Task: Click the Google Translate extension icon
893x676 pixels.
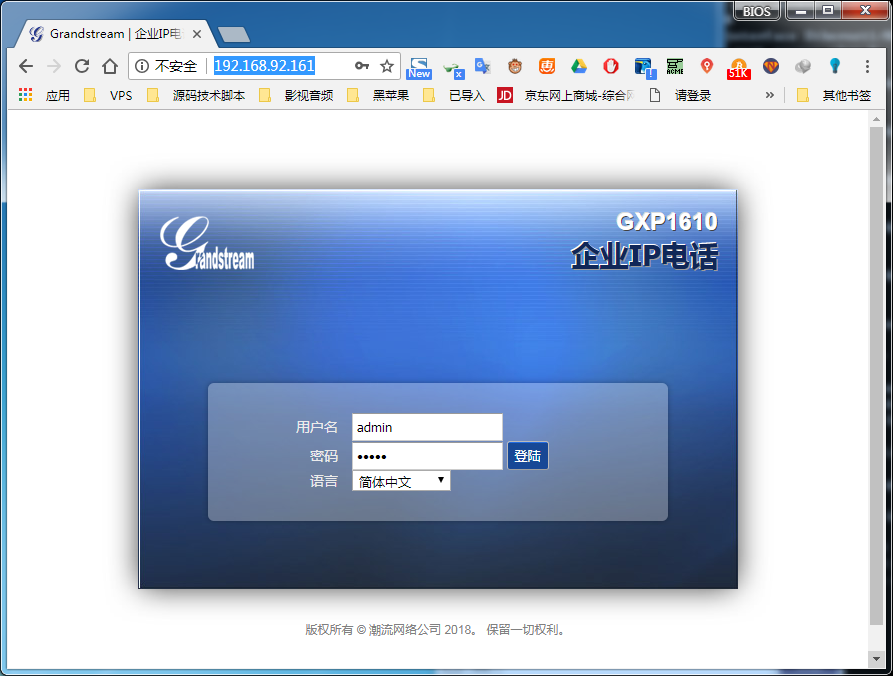Action: click(483, 66)
